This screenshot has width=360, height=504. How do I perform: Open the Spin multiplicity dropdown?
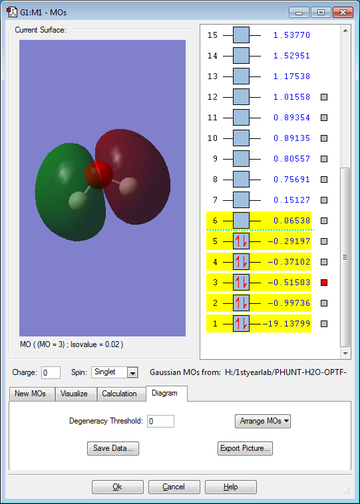(x=133, y=373)
